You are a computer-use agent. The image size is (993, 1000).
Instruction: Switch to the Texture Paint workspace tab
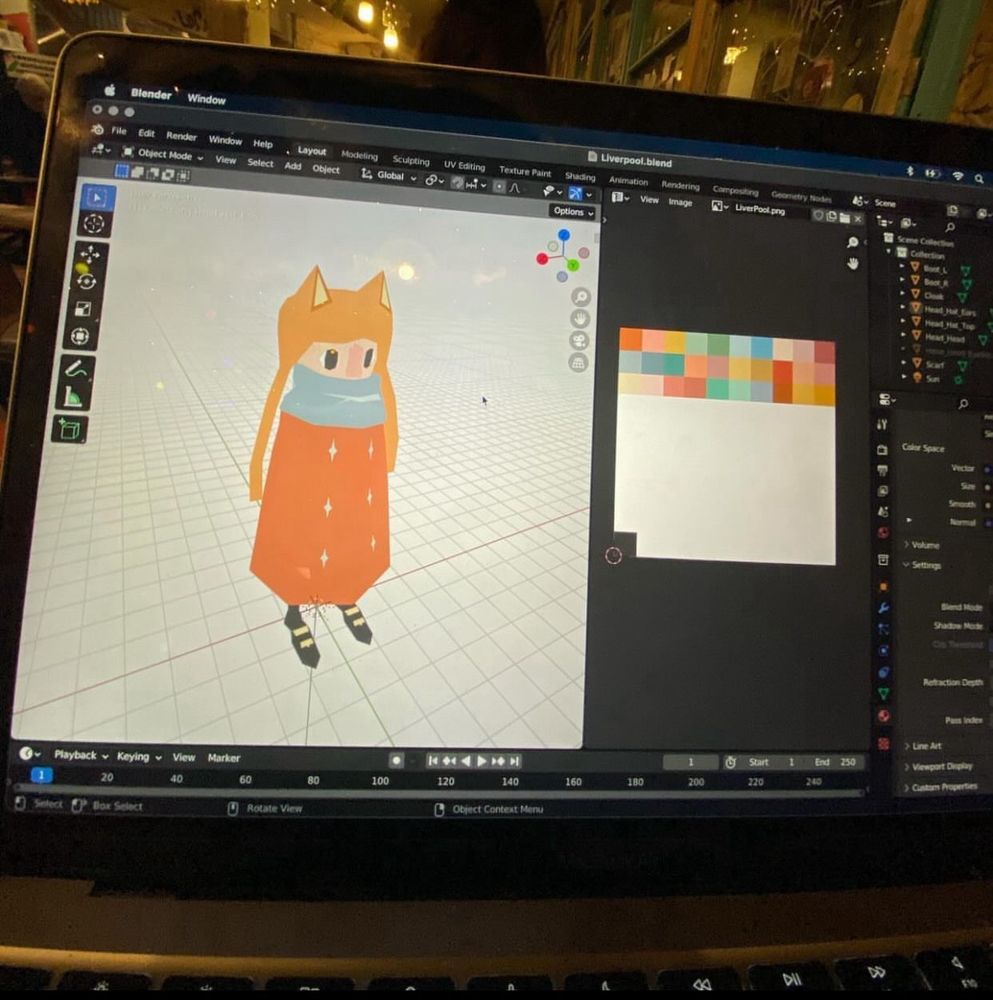click(525, 171)
